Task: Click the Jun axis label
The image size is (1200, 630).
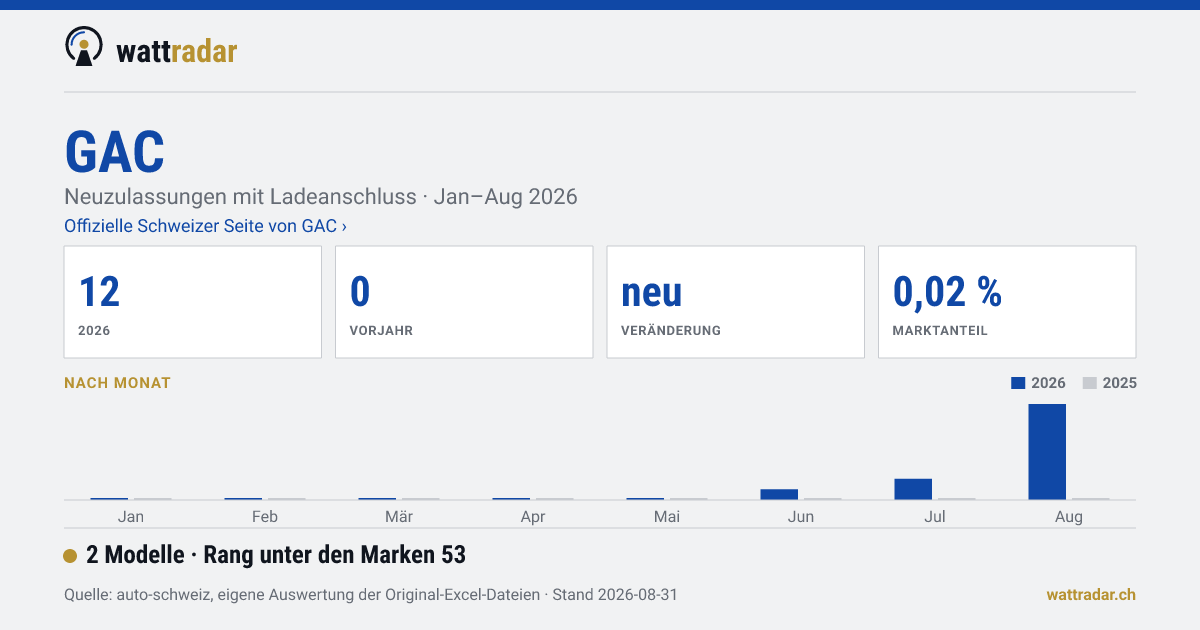Action: pyautogui.click(x=801, y=517)
